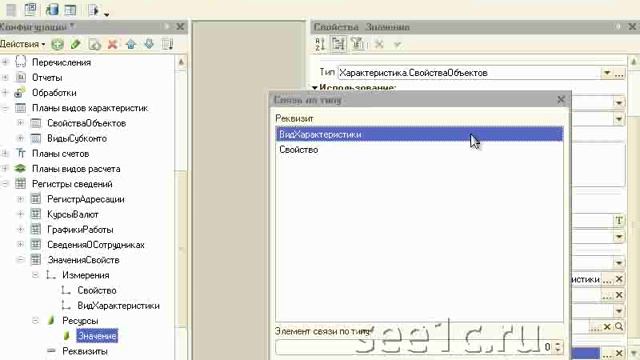640x360 pixels.
Task: Select the Значение resource in the tree
Action: click(x=97, y=336)
